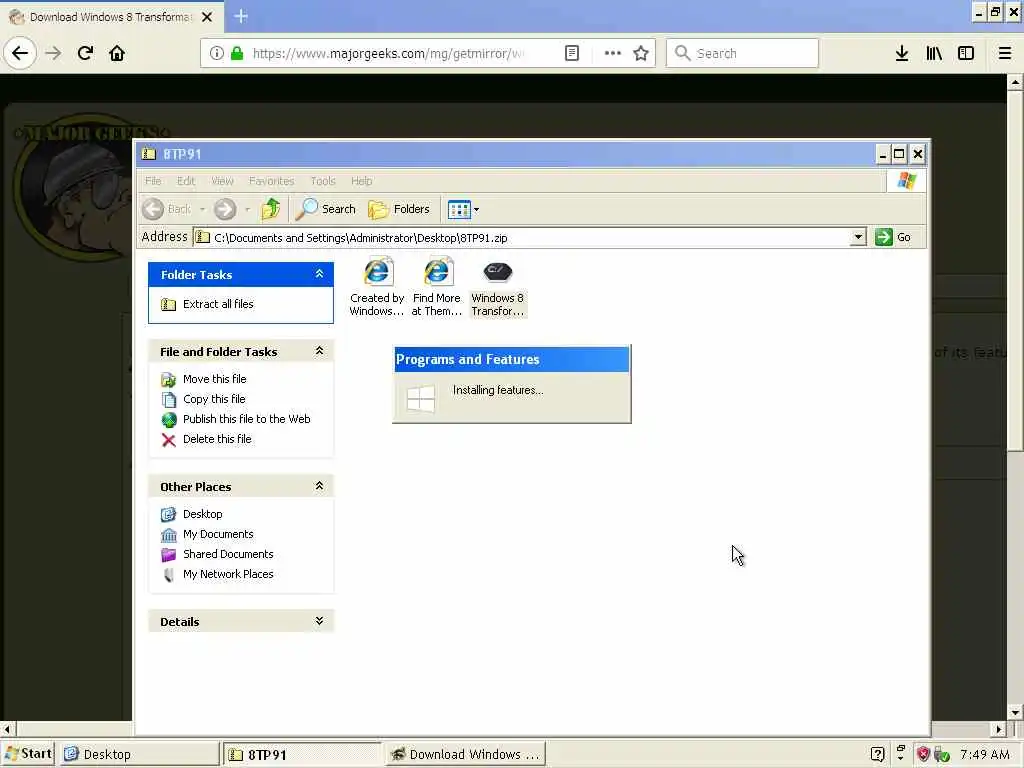The height and width of the screenshot is (768, 1024).
Task: Click Extract all files
Action: (x=218, y=304)
